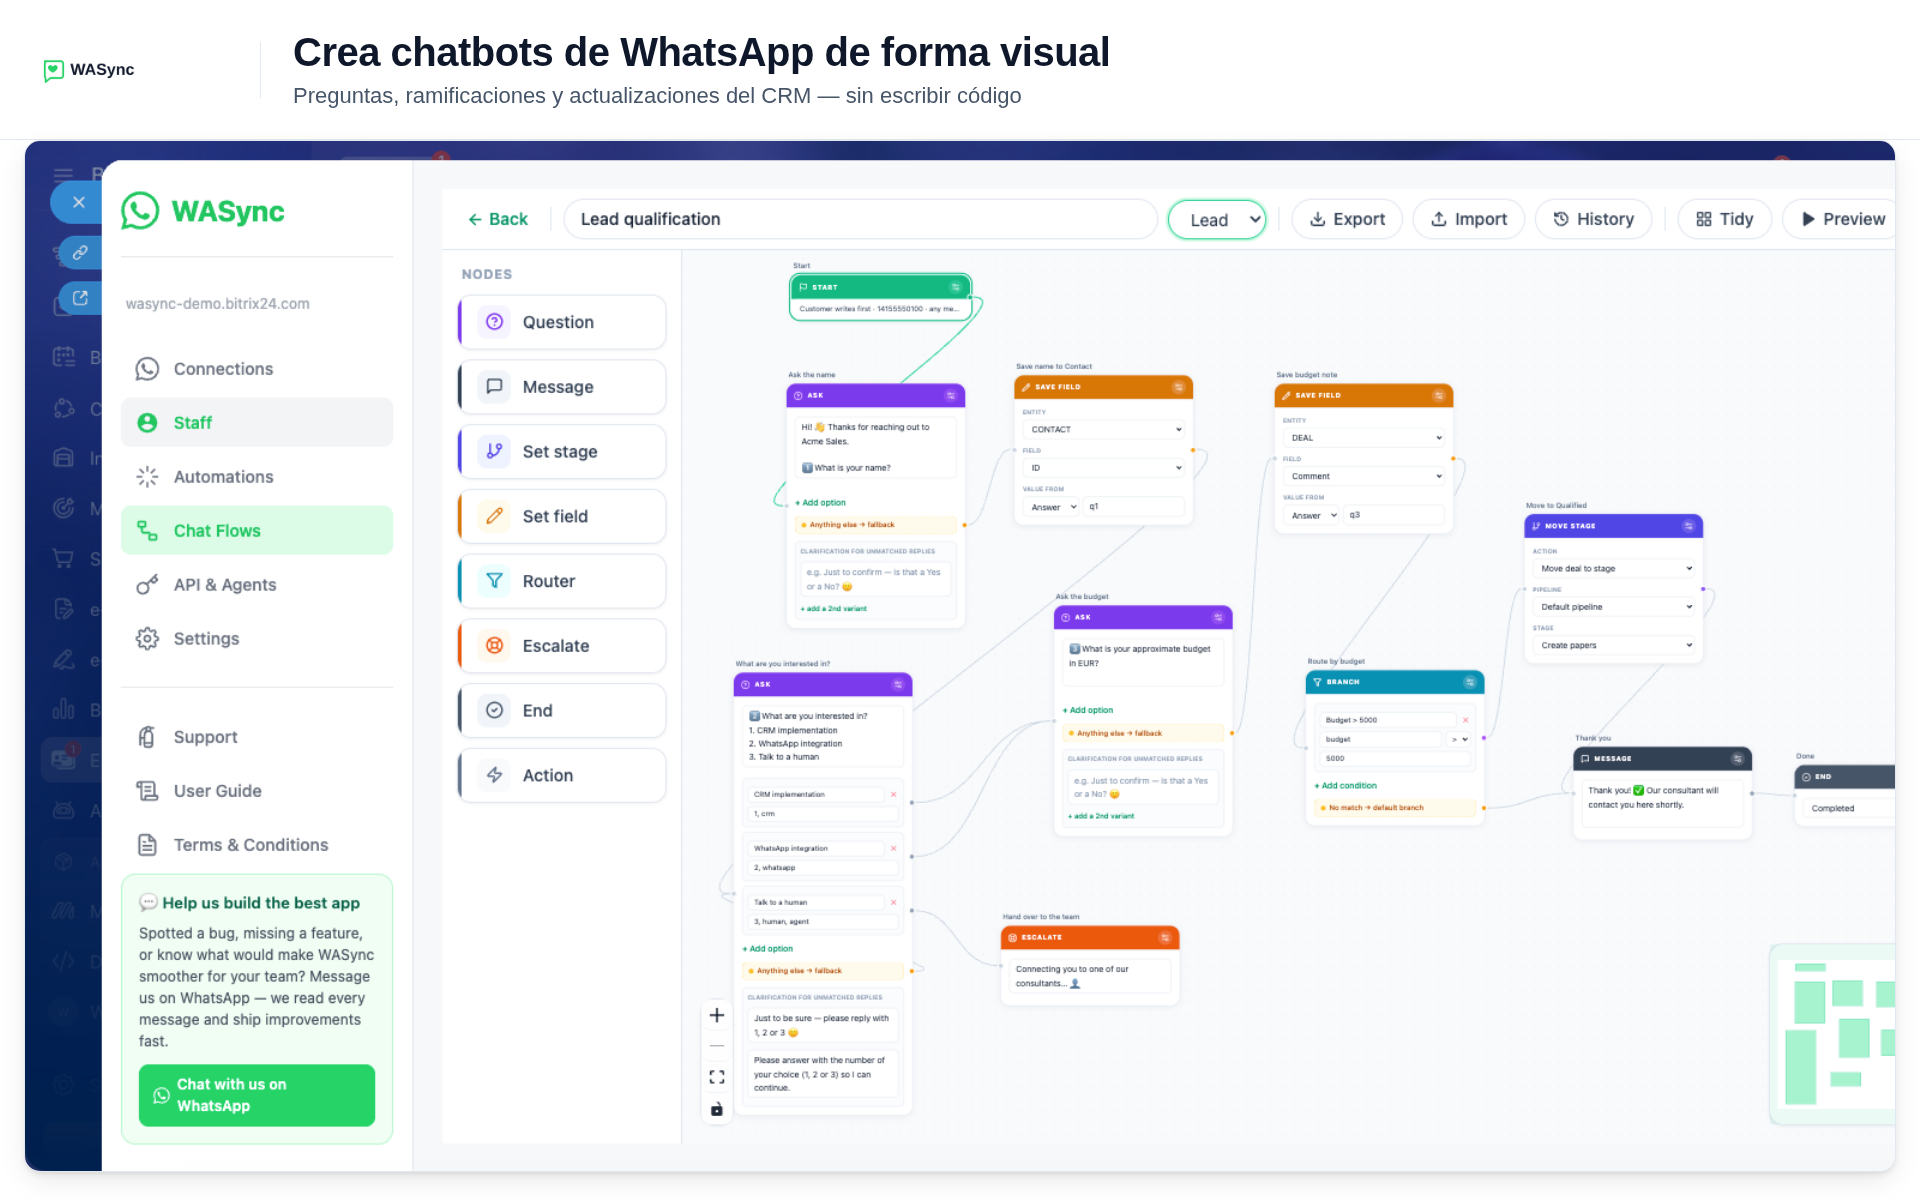Image resolution: width=1920 pixels, height=1200 pixels.
Task: Close the WASync side panel
Action: pyautogui.click(x=78, y=202)
